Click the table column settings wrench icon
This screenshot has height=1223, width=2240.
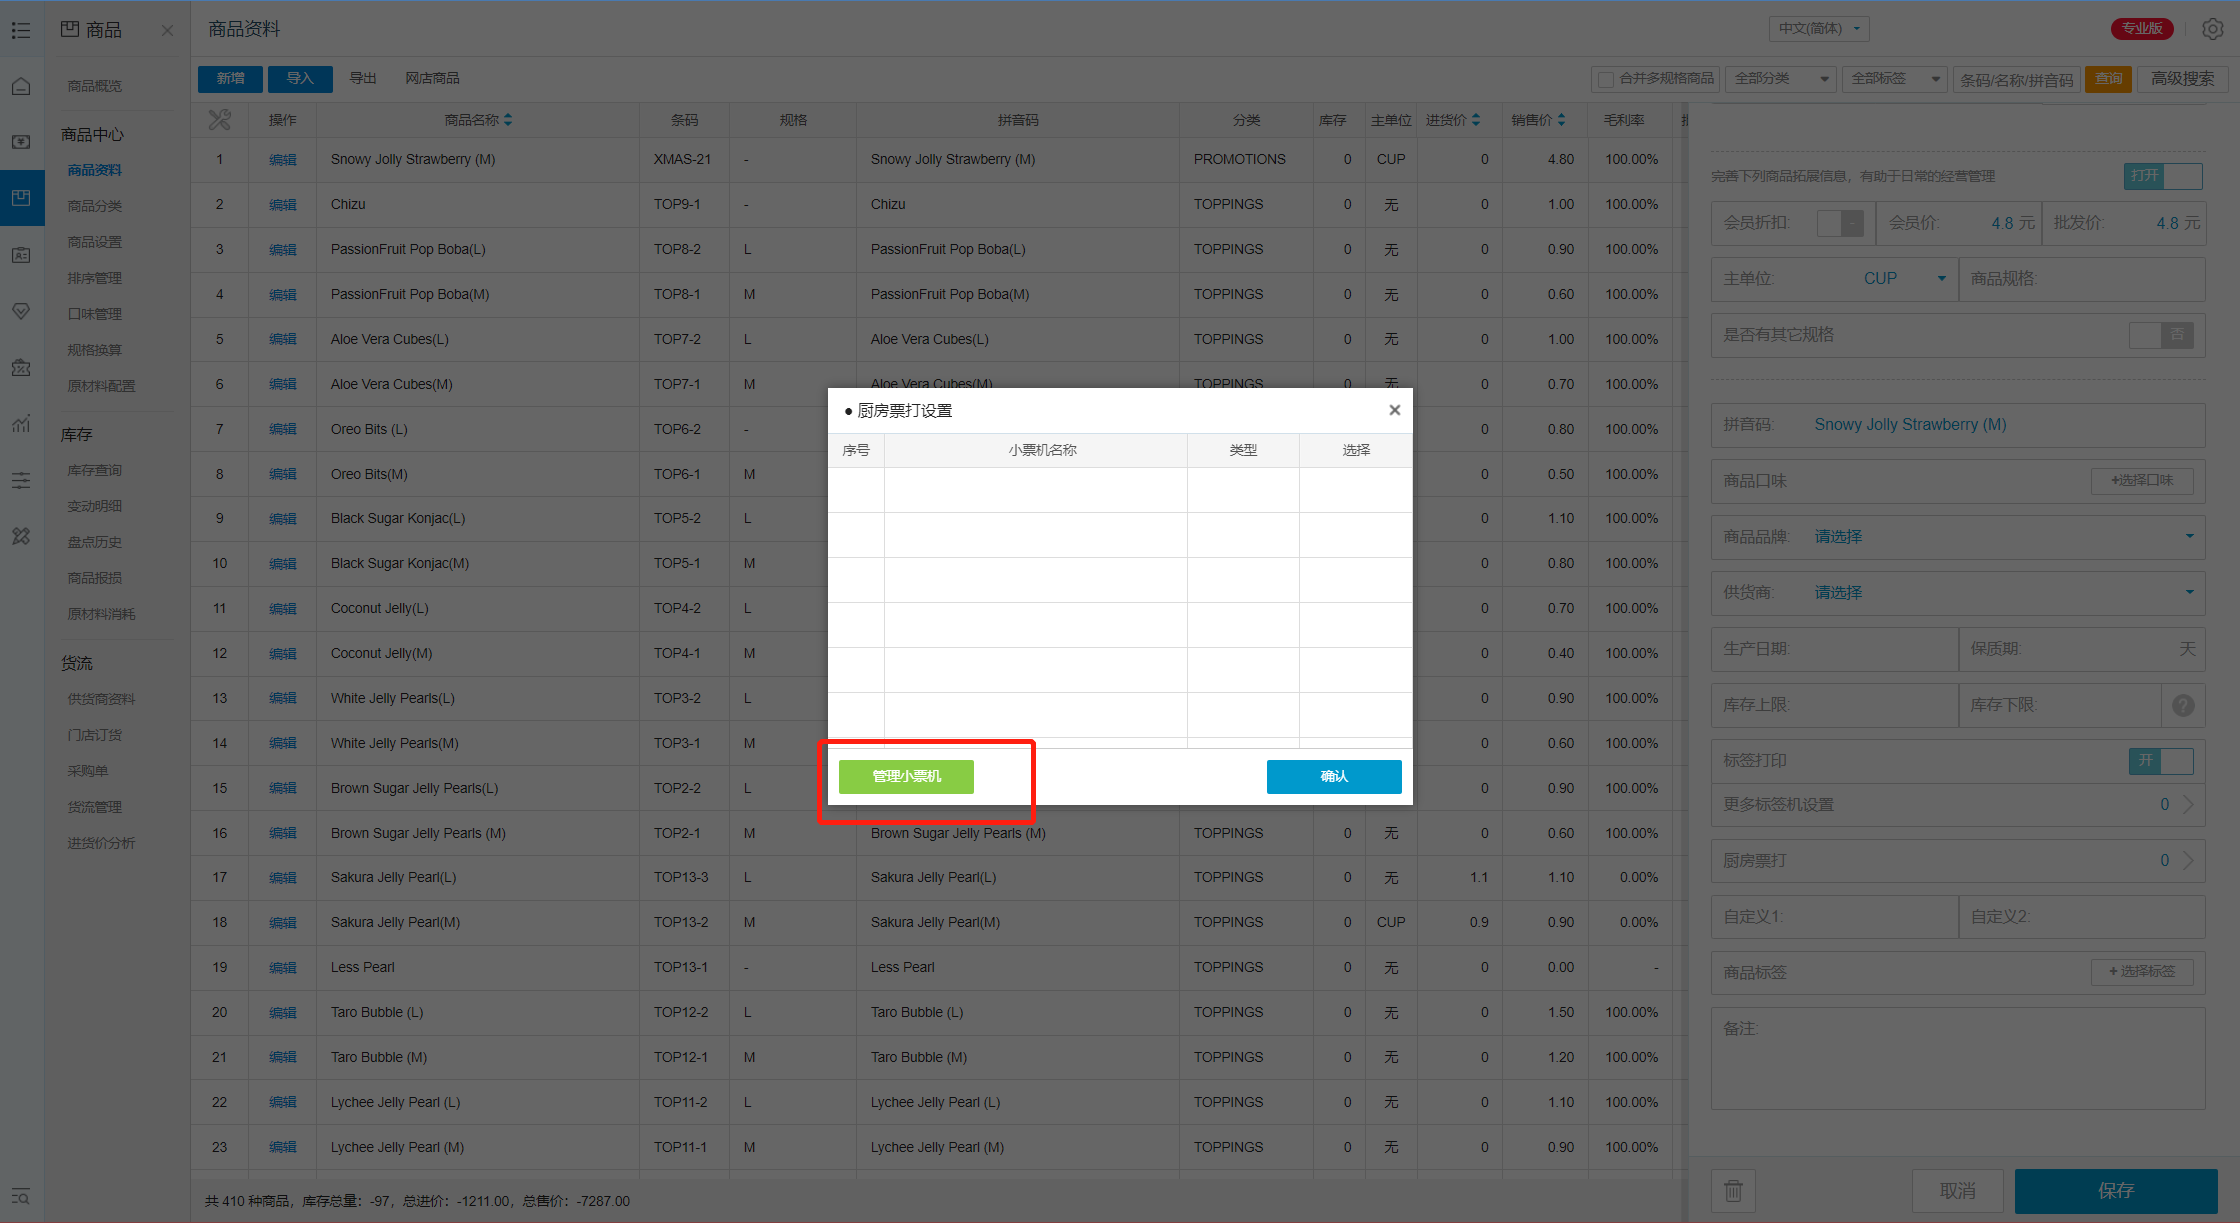[219, 120]
